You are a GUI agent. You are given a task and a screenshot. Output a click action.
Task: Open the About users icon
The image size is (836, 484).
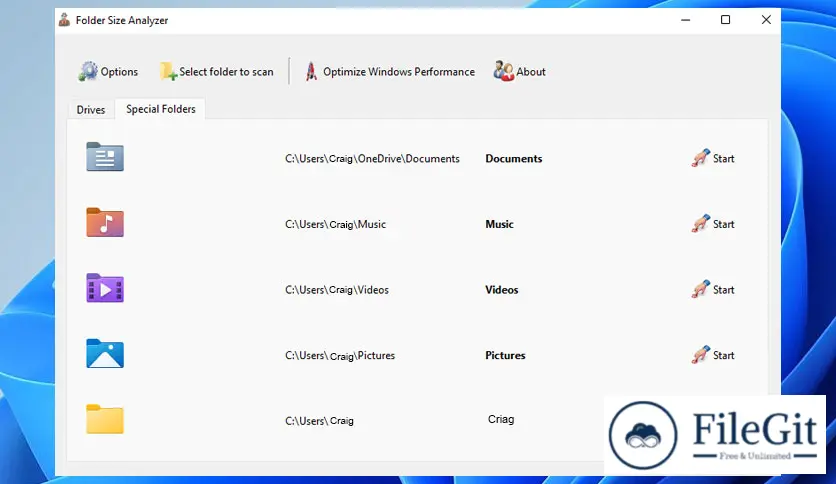(503, 71)
